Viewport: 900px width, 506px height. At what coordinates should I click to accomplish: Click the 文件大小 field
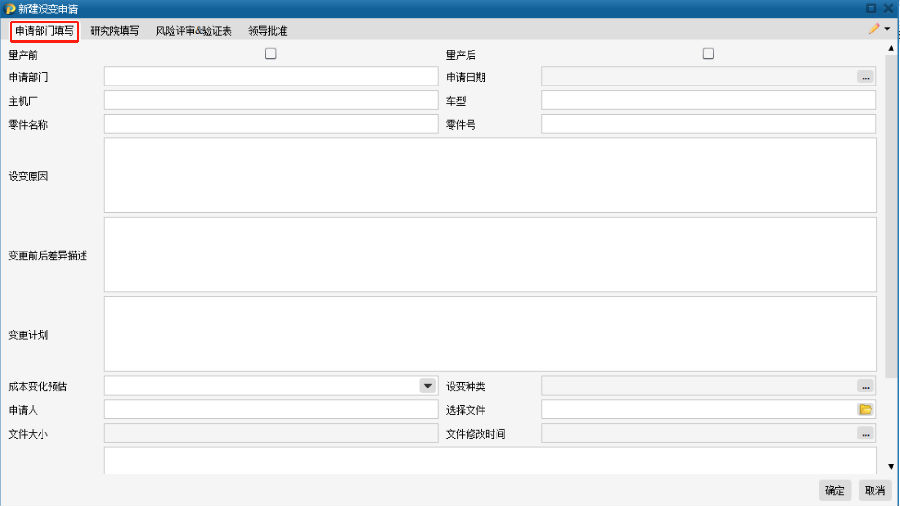pyautogui.click(x=271, y=434)
